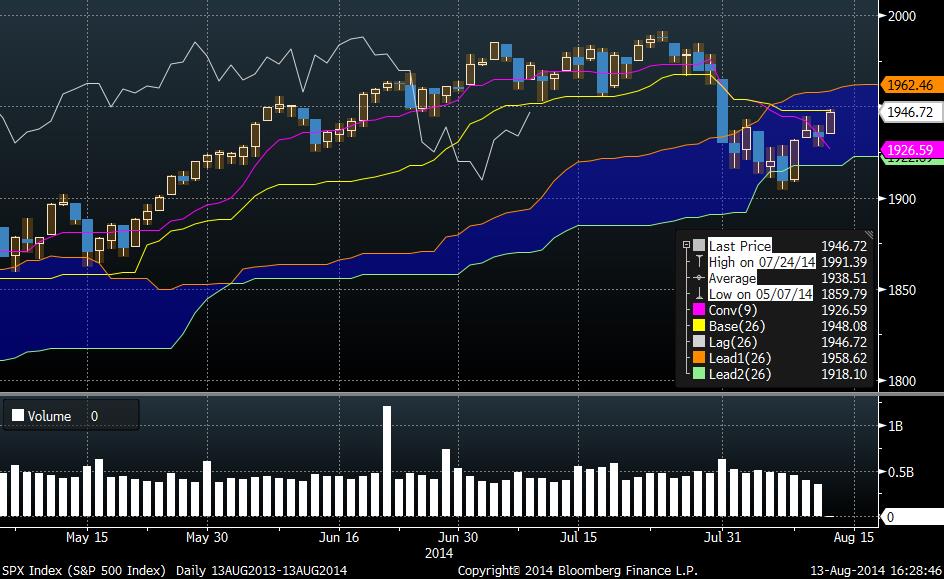Click the white 1946.72 last price tag
Image resolution: width=944 pixels, height=579 pixels.
click(x=910, y=113)
